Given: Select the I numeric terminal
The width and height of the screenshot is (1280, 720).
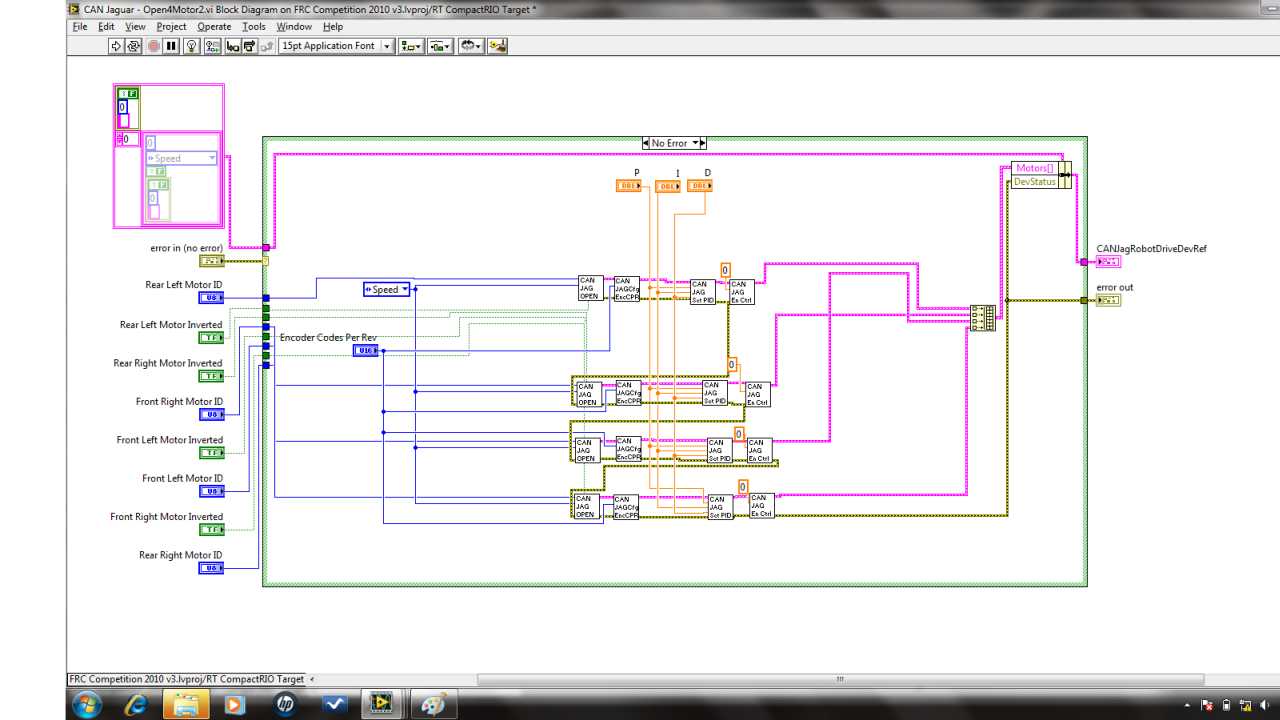Looking at the screenshot, I should (x=668, y=186).
